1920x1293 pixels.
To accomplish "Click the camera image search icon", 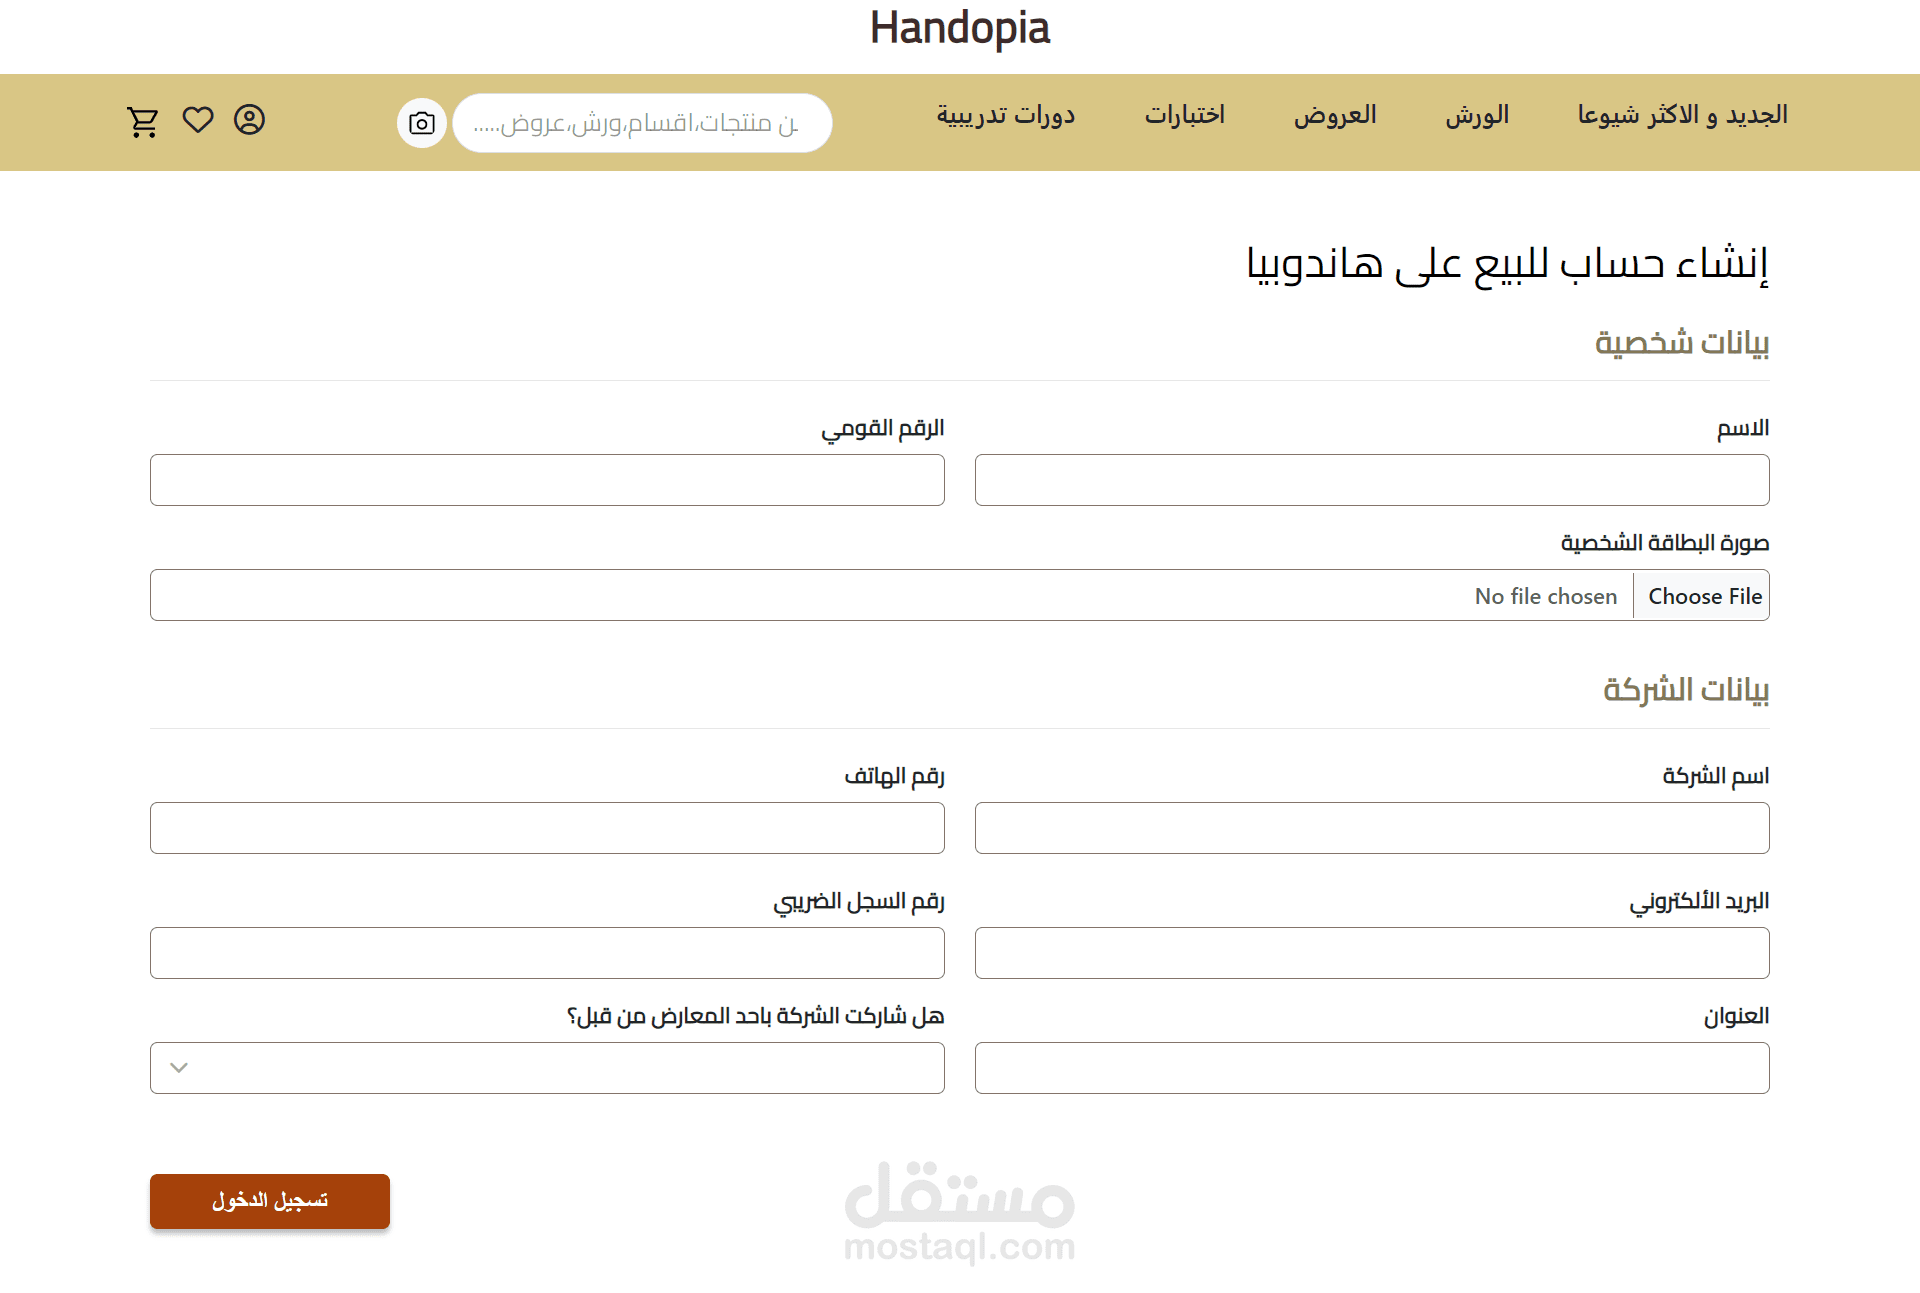I will coord(422,123).
